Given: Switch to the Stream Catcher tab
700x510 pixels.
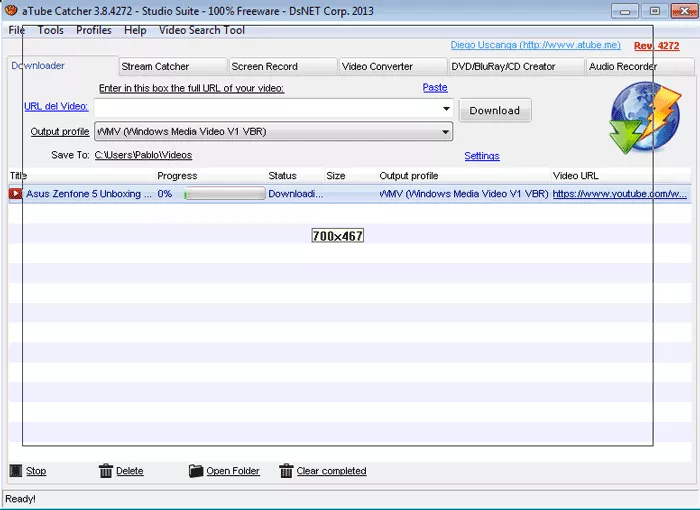Looking at the screenshot, I should pyautogui.click(x=173, y=66).
